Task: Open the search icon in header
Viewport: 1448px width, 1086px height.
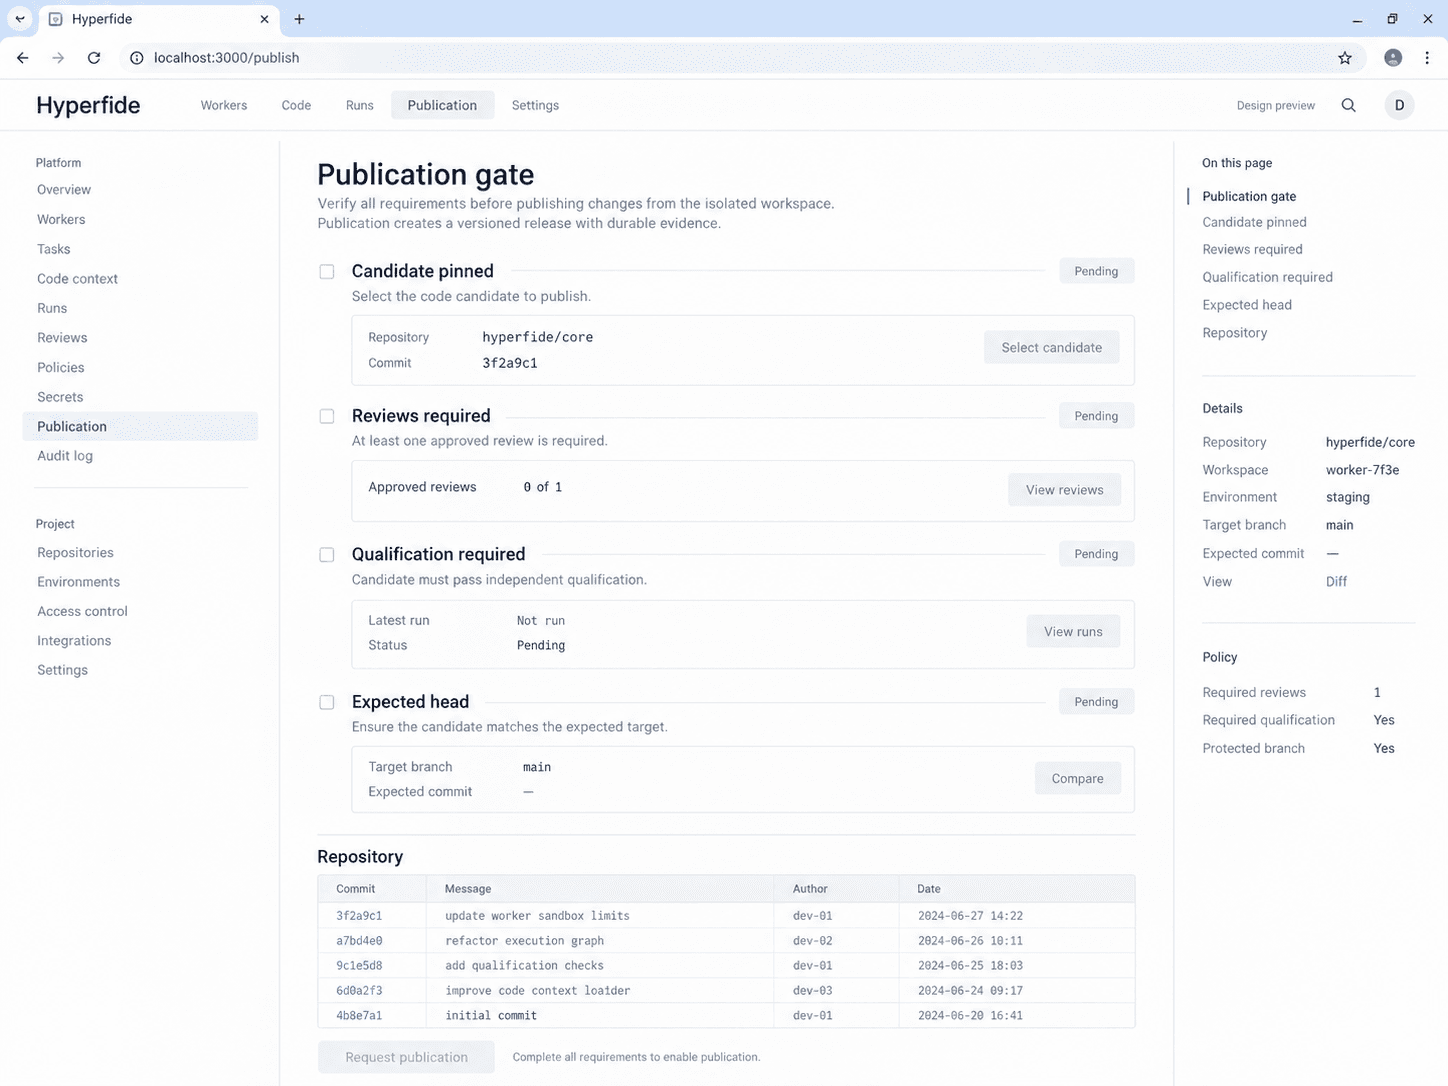Action: 1348,105
